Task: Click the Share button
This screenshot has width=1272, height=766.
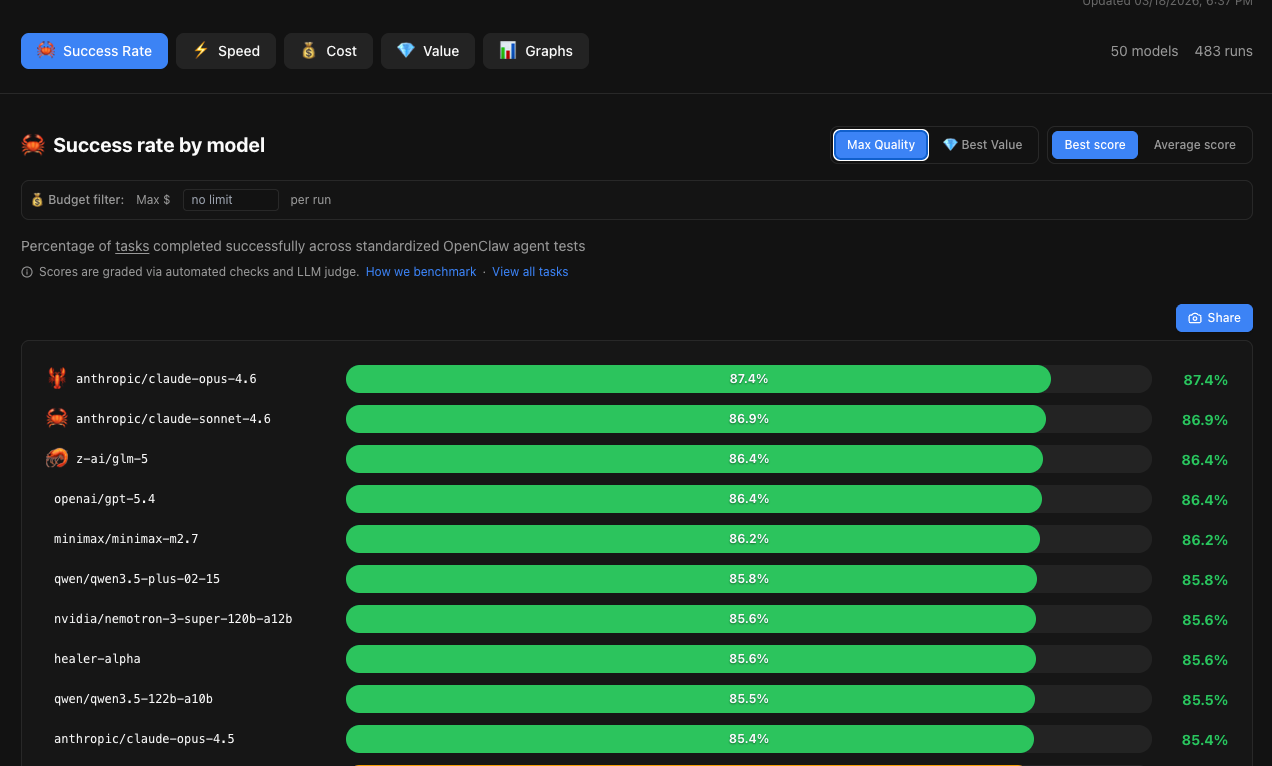Action: point(1214,318)
